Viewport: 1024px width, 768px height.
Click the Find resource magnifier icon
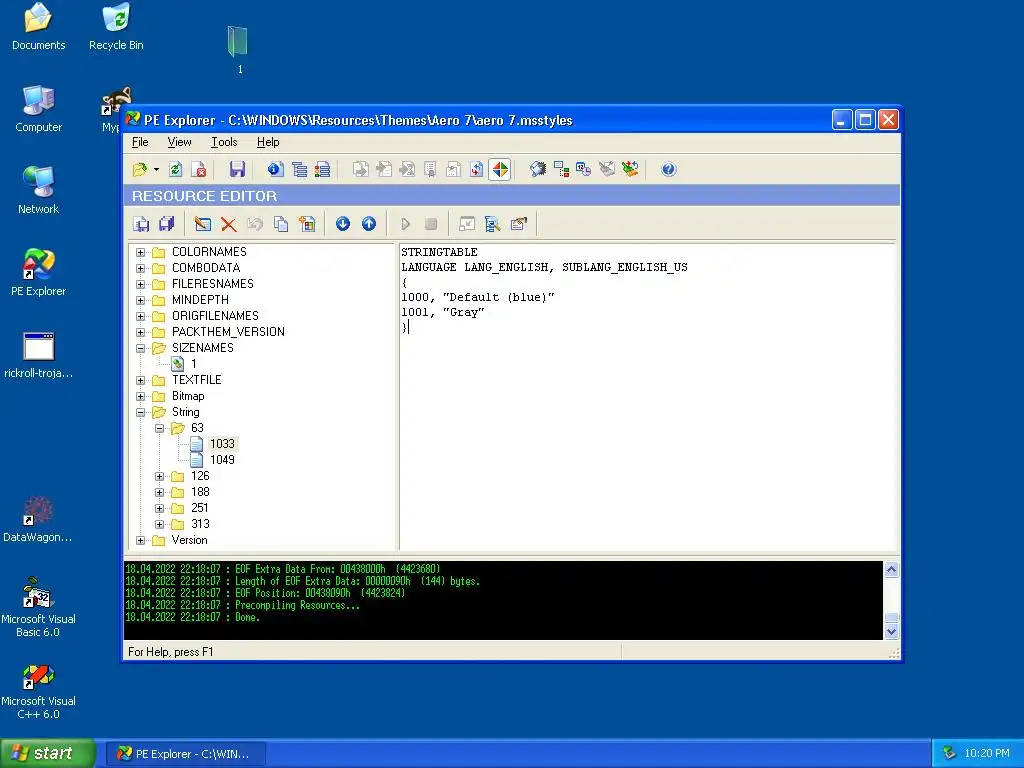point(492,224)
